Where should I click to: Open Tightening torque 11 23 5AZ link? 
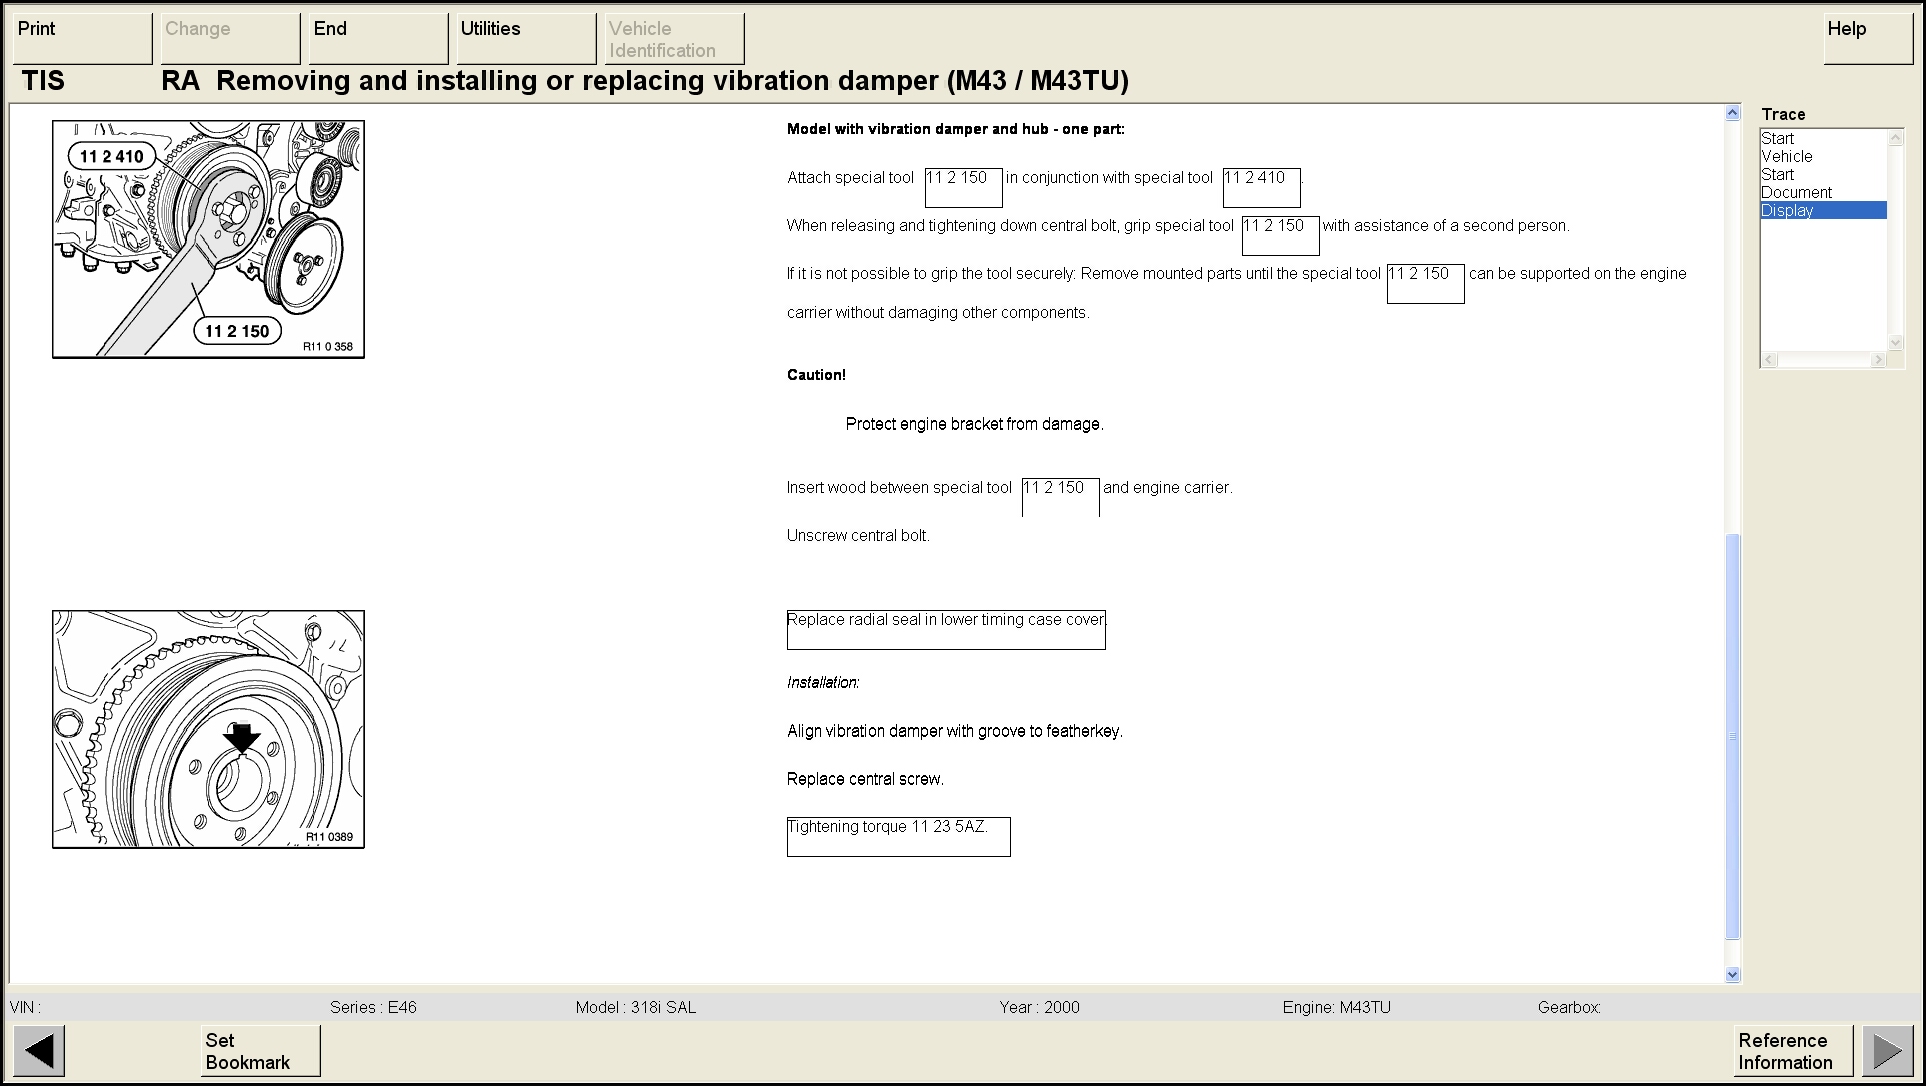click(x=887, y=827)
